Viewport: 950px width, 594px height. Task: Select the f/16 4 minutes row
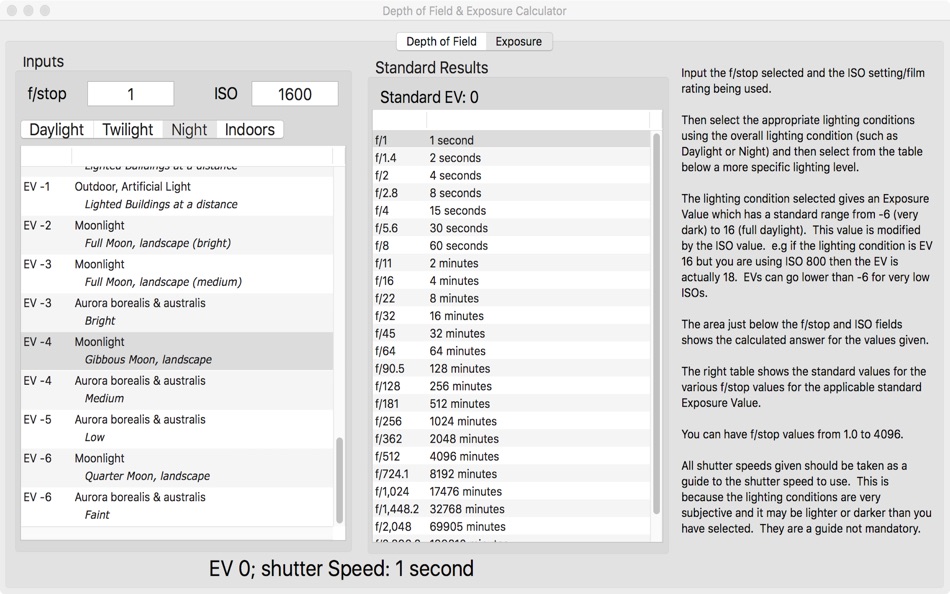[x=511, y=281]
